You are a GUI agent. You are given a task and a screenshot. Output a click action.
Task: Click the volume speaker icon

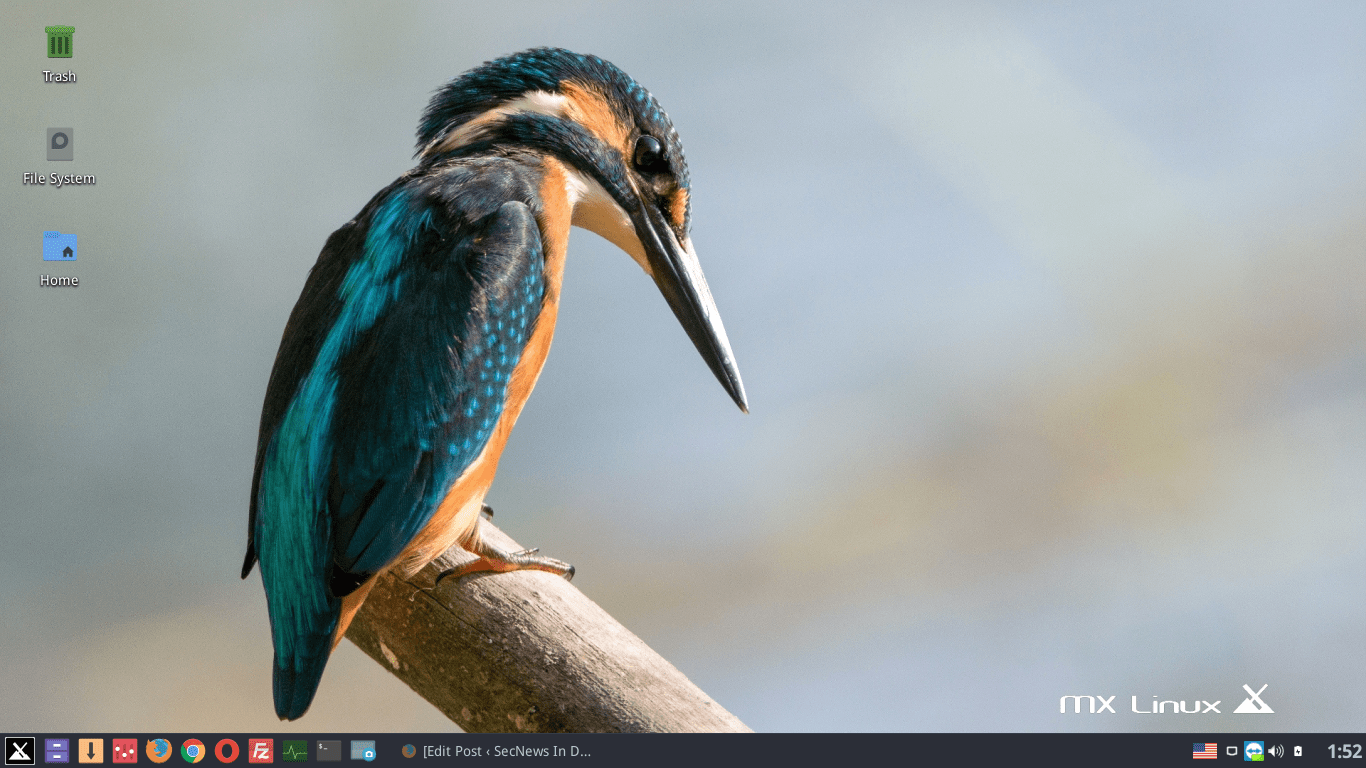[x=1276, y=751]
